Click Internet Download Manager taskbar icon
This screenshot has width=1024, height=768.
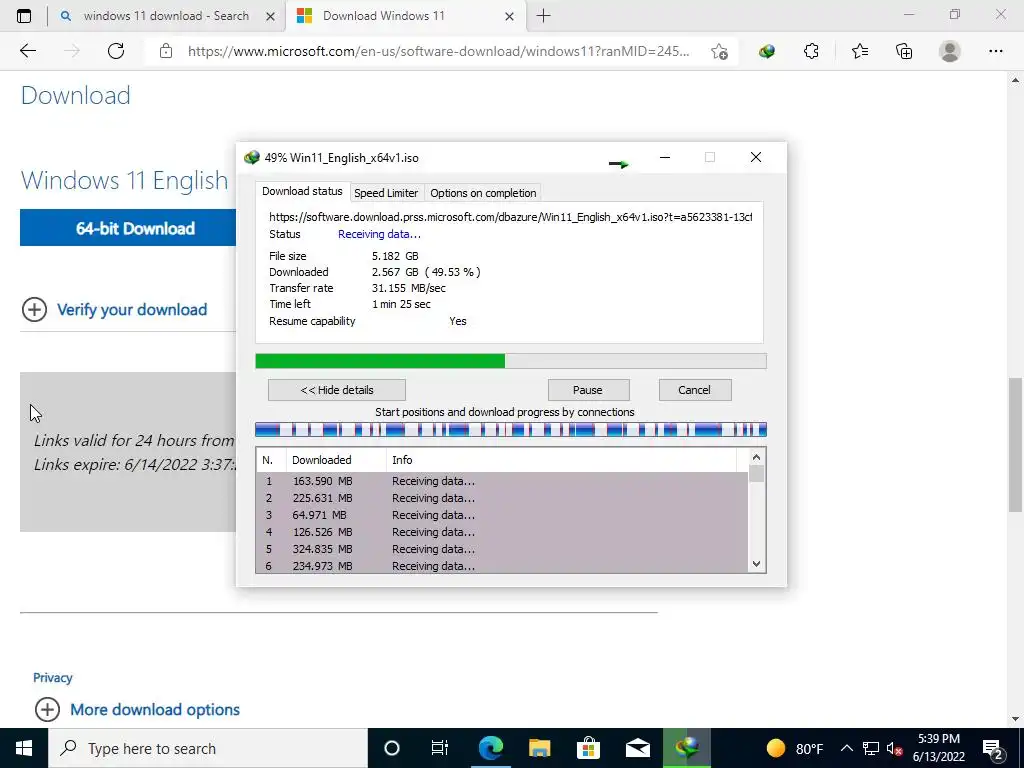pyautogui.click(x=686, y=748)
